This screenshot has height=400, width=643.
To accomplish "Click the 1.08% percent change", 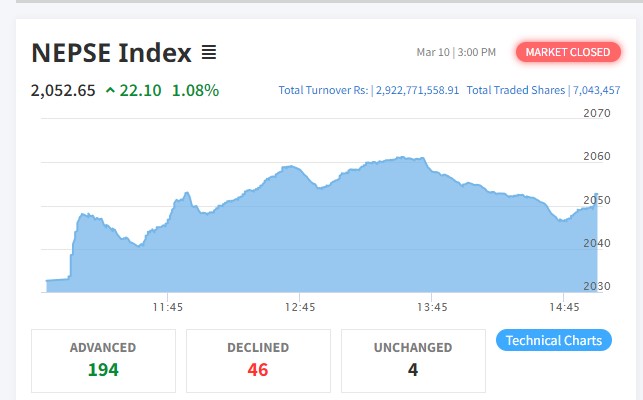I will [x=195, y=91].
